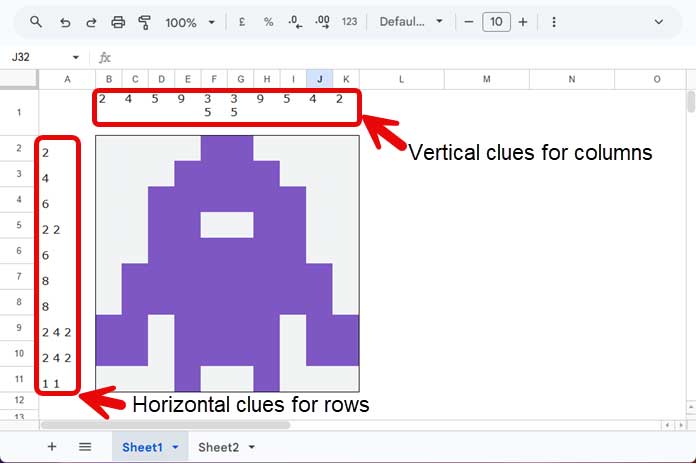Activate the paint format tool
The width and height of the screenshot is (696, 464).
click(144, 22)
